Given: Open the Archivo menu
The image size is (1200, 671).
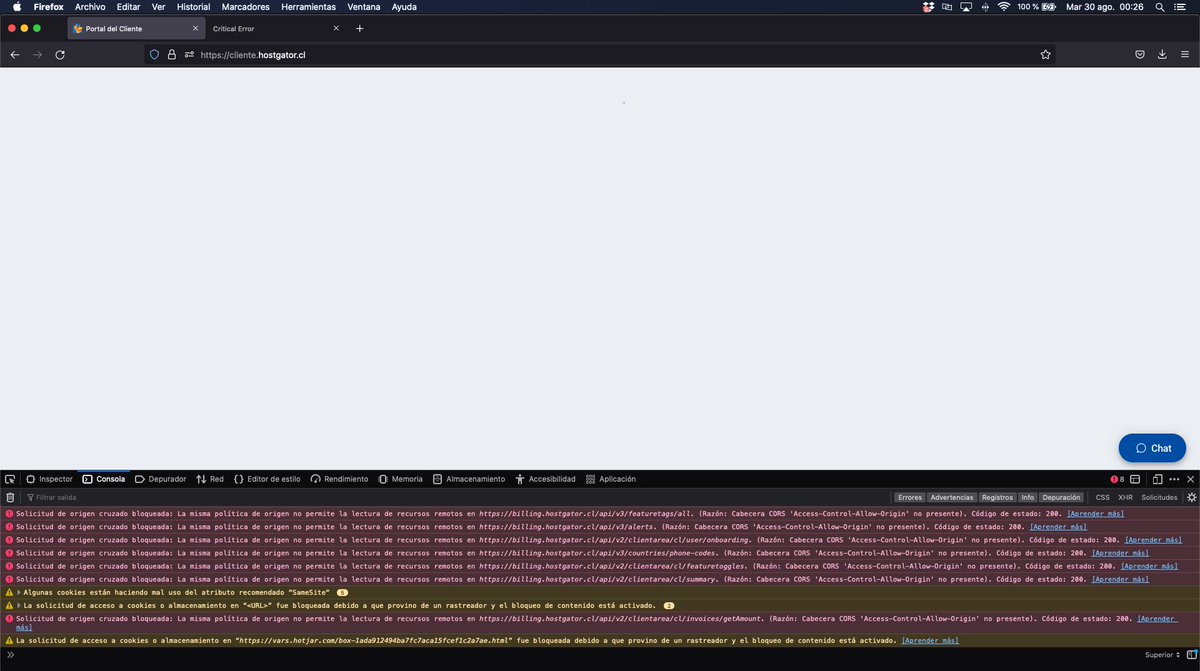Looking at the screenshot, I should point(90,7).
